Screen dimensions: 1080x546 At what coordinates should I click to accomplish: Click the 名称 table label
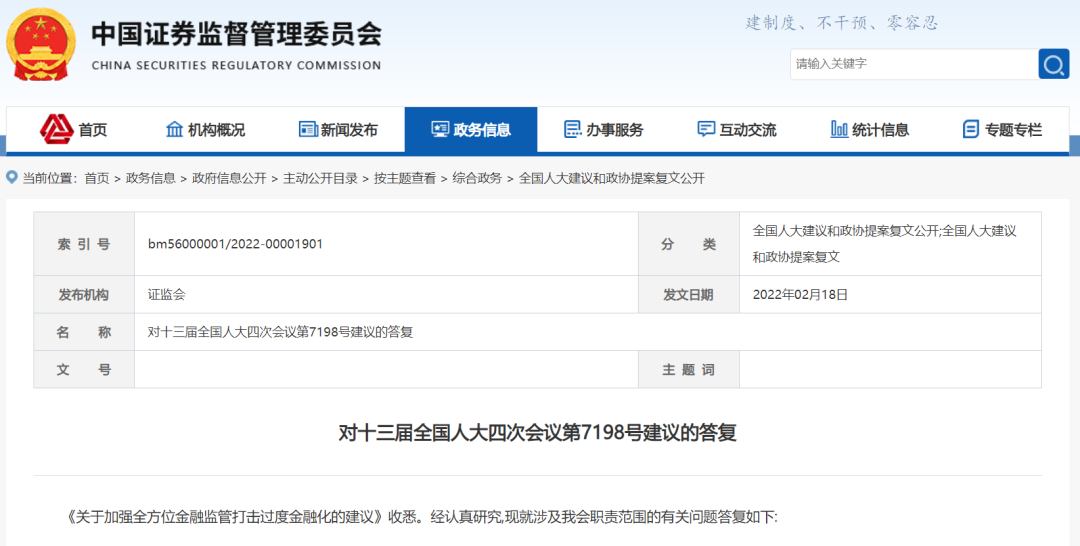pyautogui.click(x=84, y=332)
